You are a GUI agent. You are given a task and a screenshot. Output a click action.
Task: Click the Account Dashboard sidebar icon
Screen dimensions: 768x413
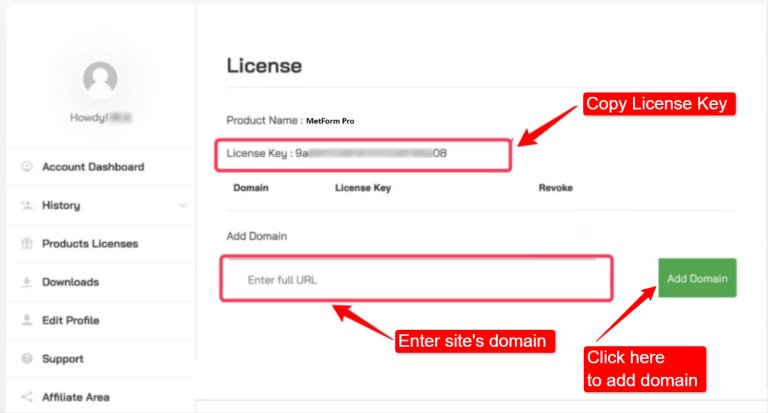pos(26,167)
